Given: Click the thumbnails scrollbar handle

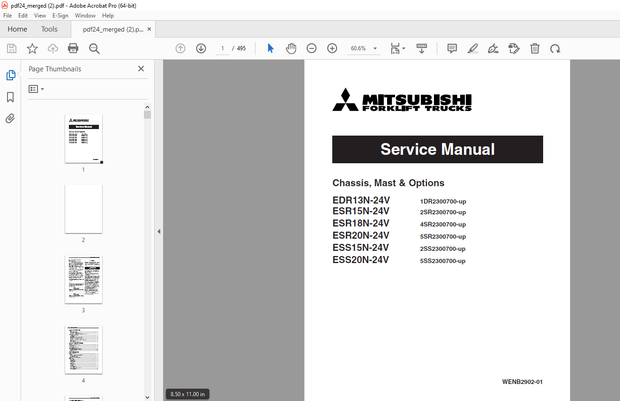Looking at the screenshot, I should point(147,115).
